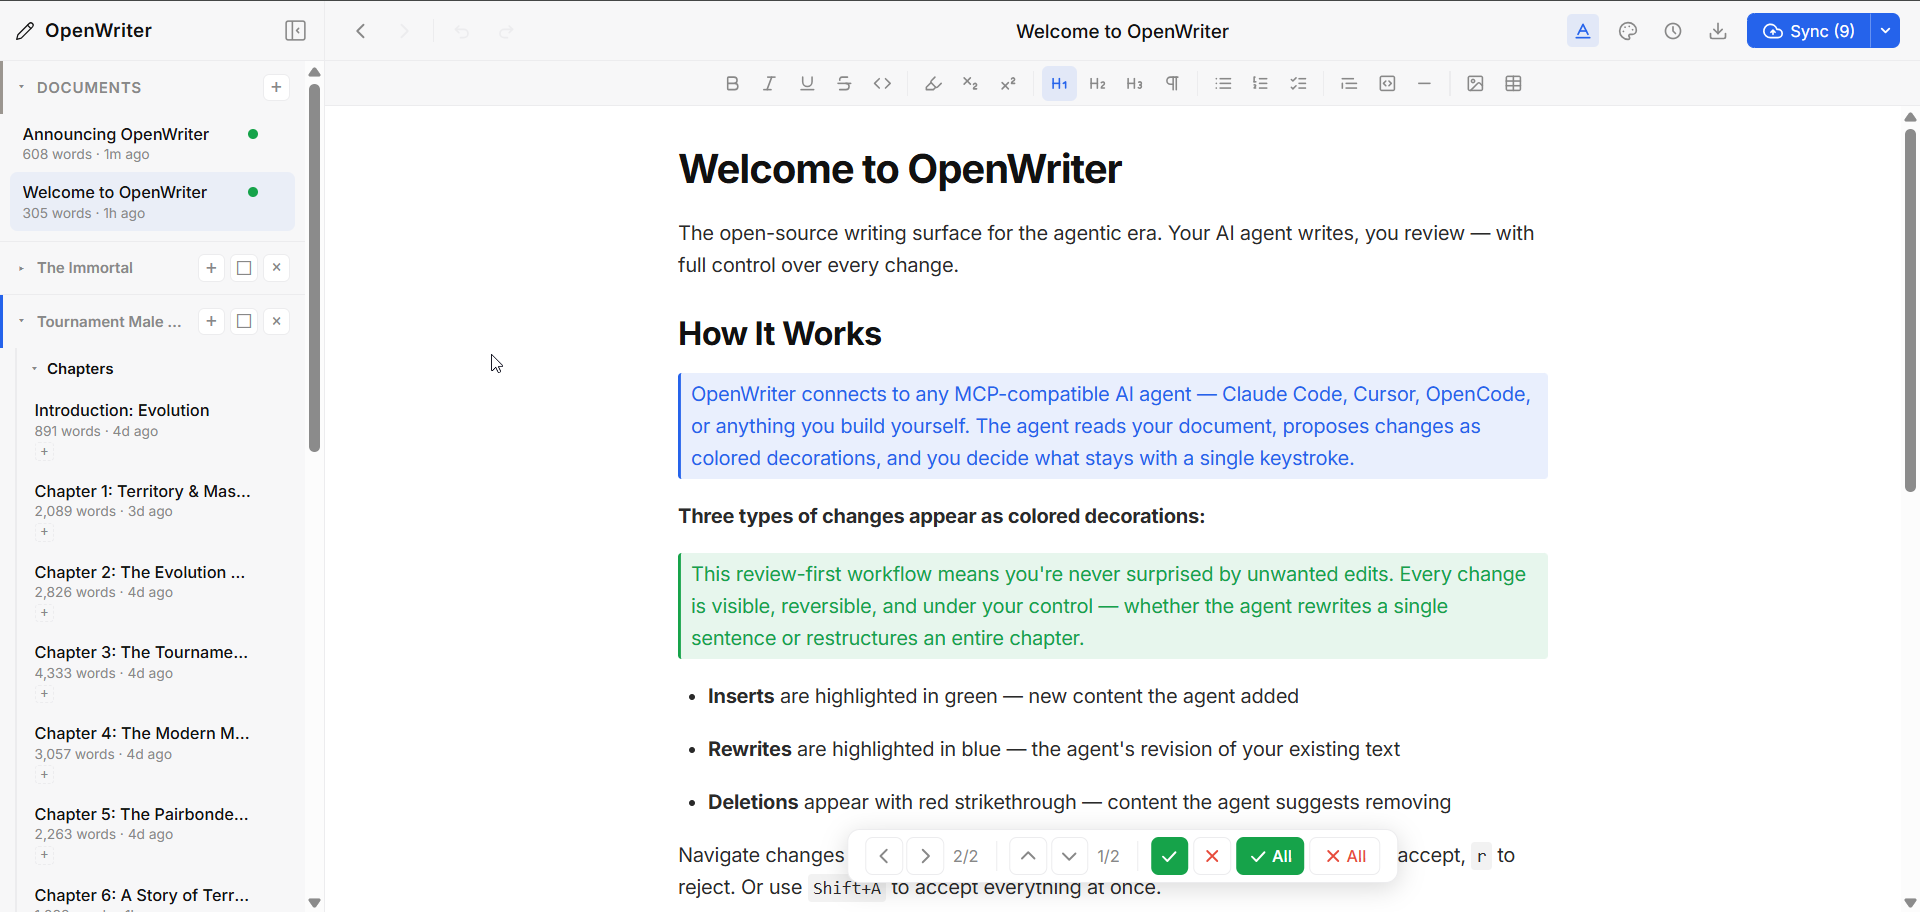Expand The Immortal project
Viewport: 1920px width, 912px height.
coord(20,267)
